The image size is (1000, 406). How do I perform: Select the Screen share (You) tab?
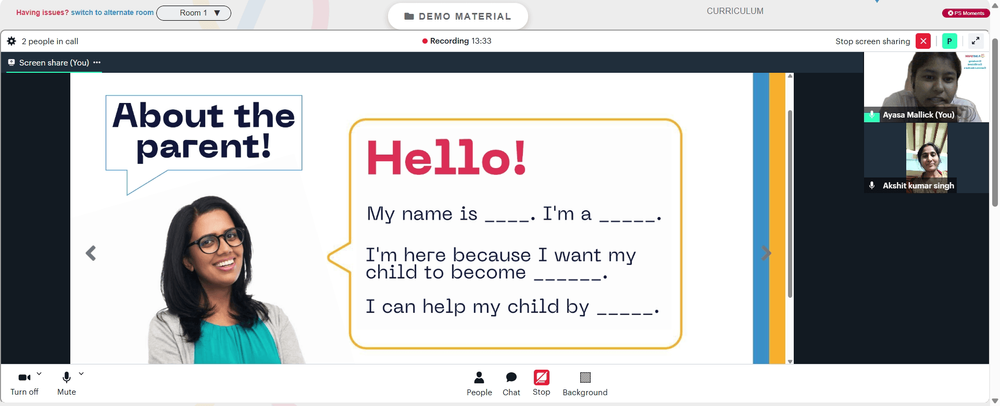pos(54,62)
